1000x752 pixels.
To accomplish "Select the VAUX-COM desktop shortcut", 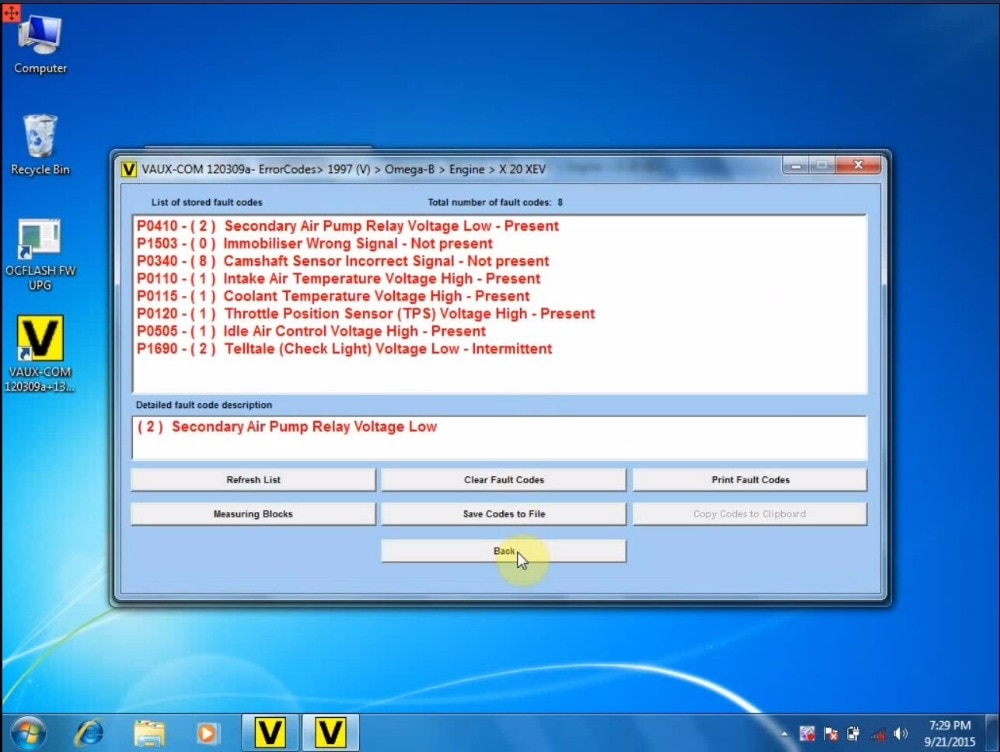I will click(40, 354).
